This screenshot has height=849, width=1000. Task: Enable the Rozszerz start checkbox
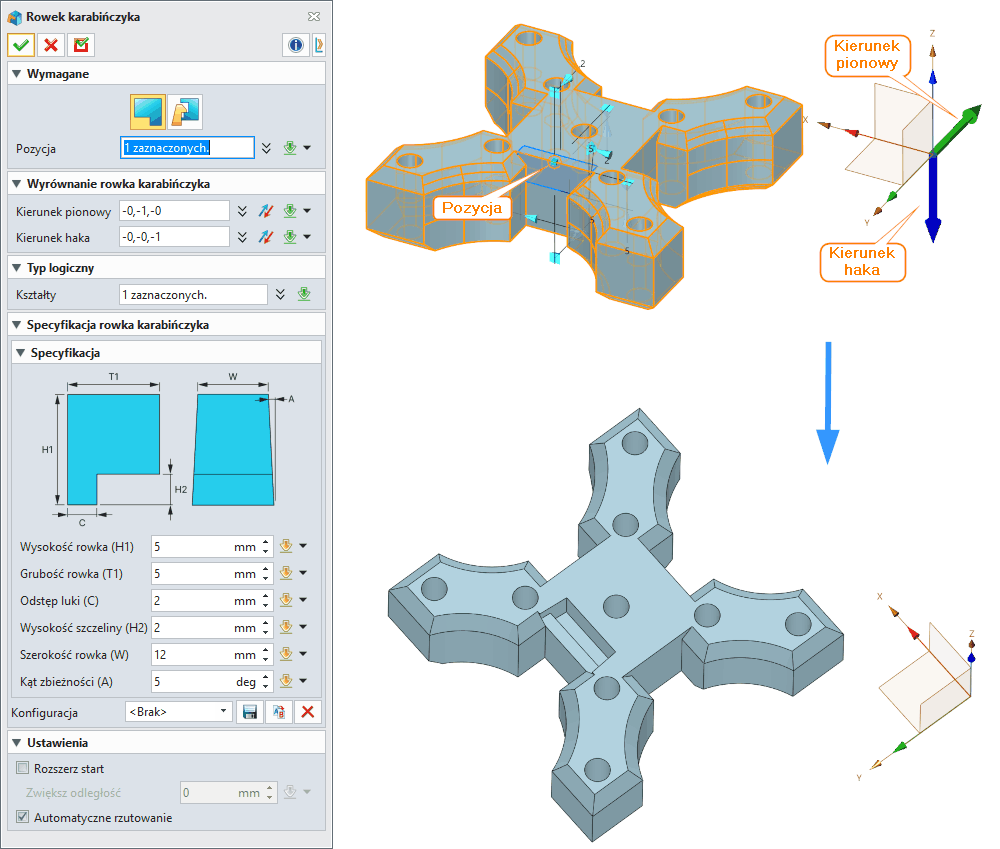[x=23, y=769]
